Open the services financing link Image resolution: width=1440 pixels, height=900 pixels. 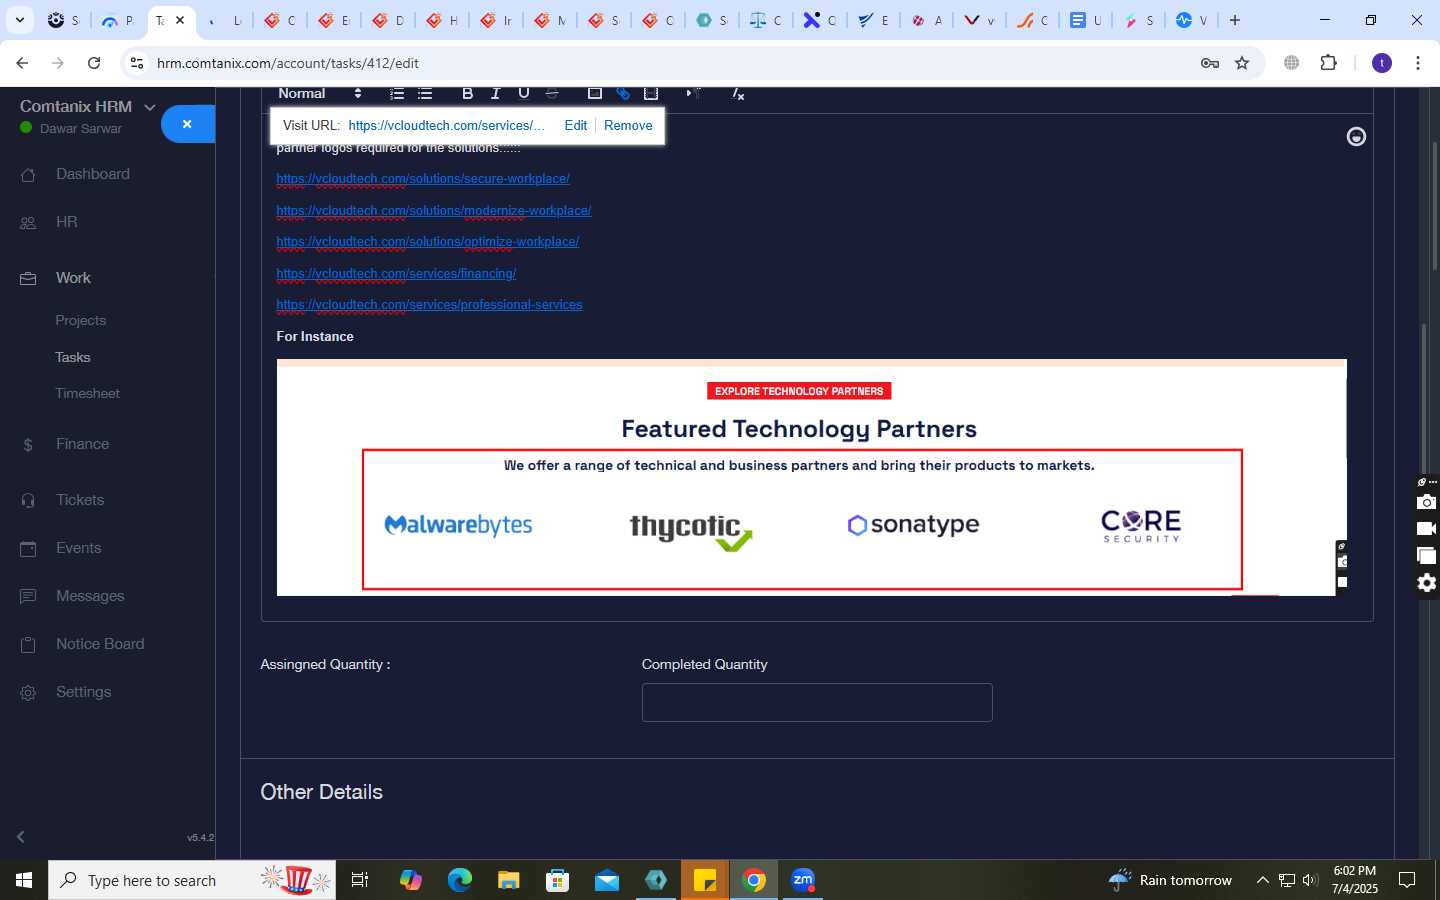396,274
